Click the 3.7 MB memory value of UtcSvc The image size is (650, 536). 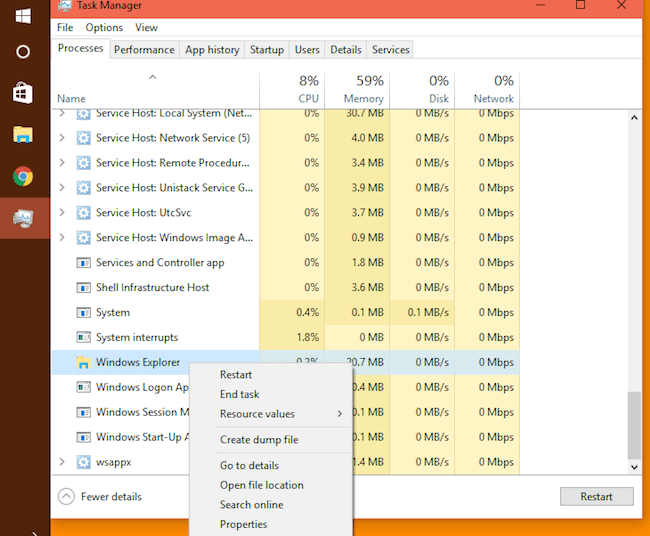point(368,213)
